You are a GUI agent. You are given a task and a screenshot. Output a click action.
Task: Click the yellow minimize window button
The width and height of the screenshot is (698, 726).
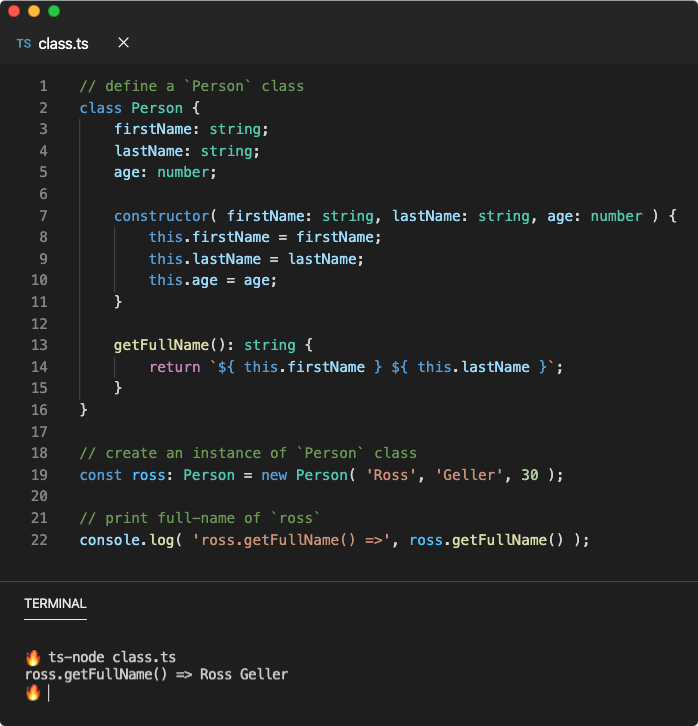pyautogui.click(x=34, y=11)
